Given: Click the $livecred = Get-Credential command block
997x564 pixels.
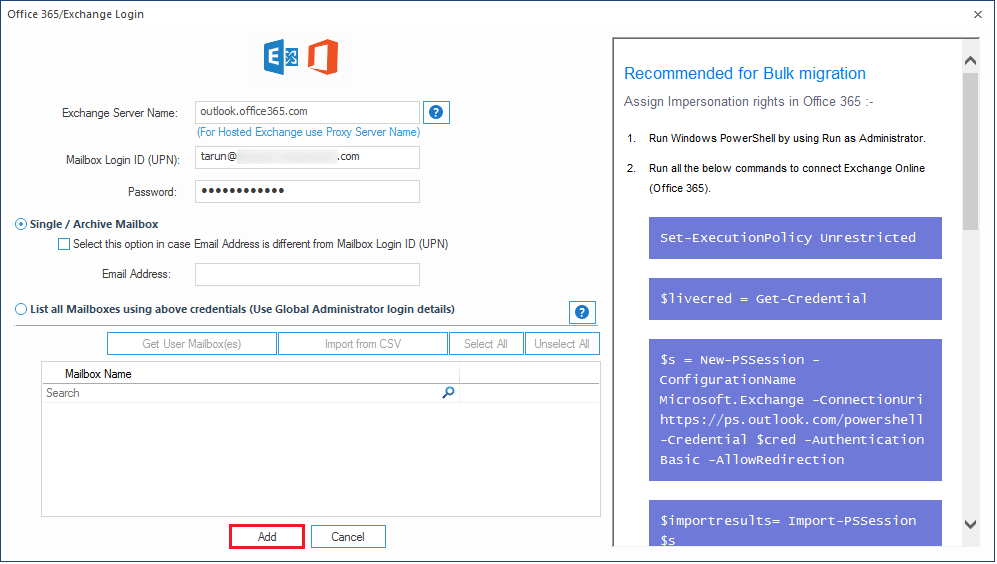Looking at the screenshot, I should click(795, 299).
